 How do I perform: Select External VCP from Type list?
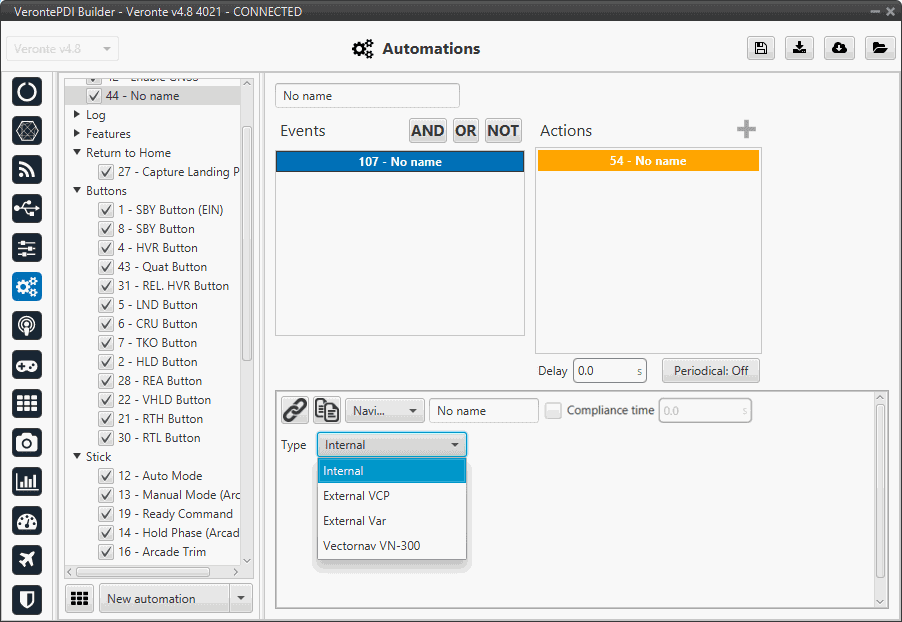pyautogui.click(x=356, y=496)
